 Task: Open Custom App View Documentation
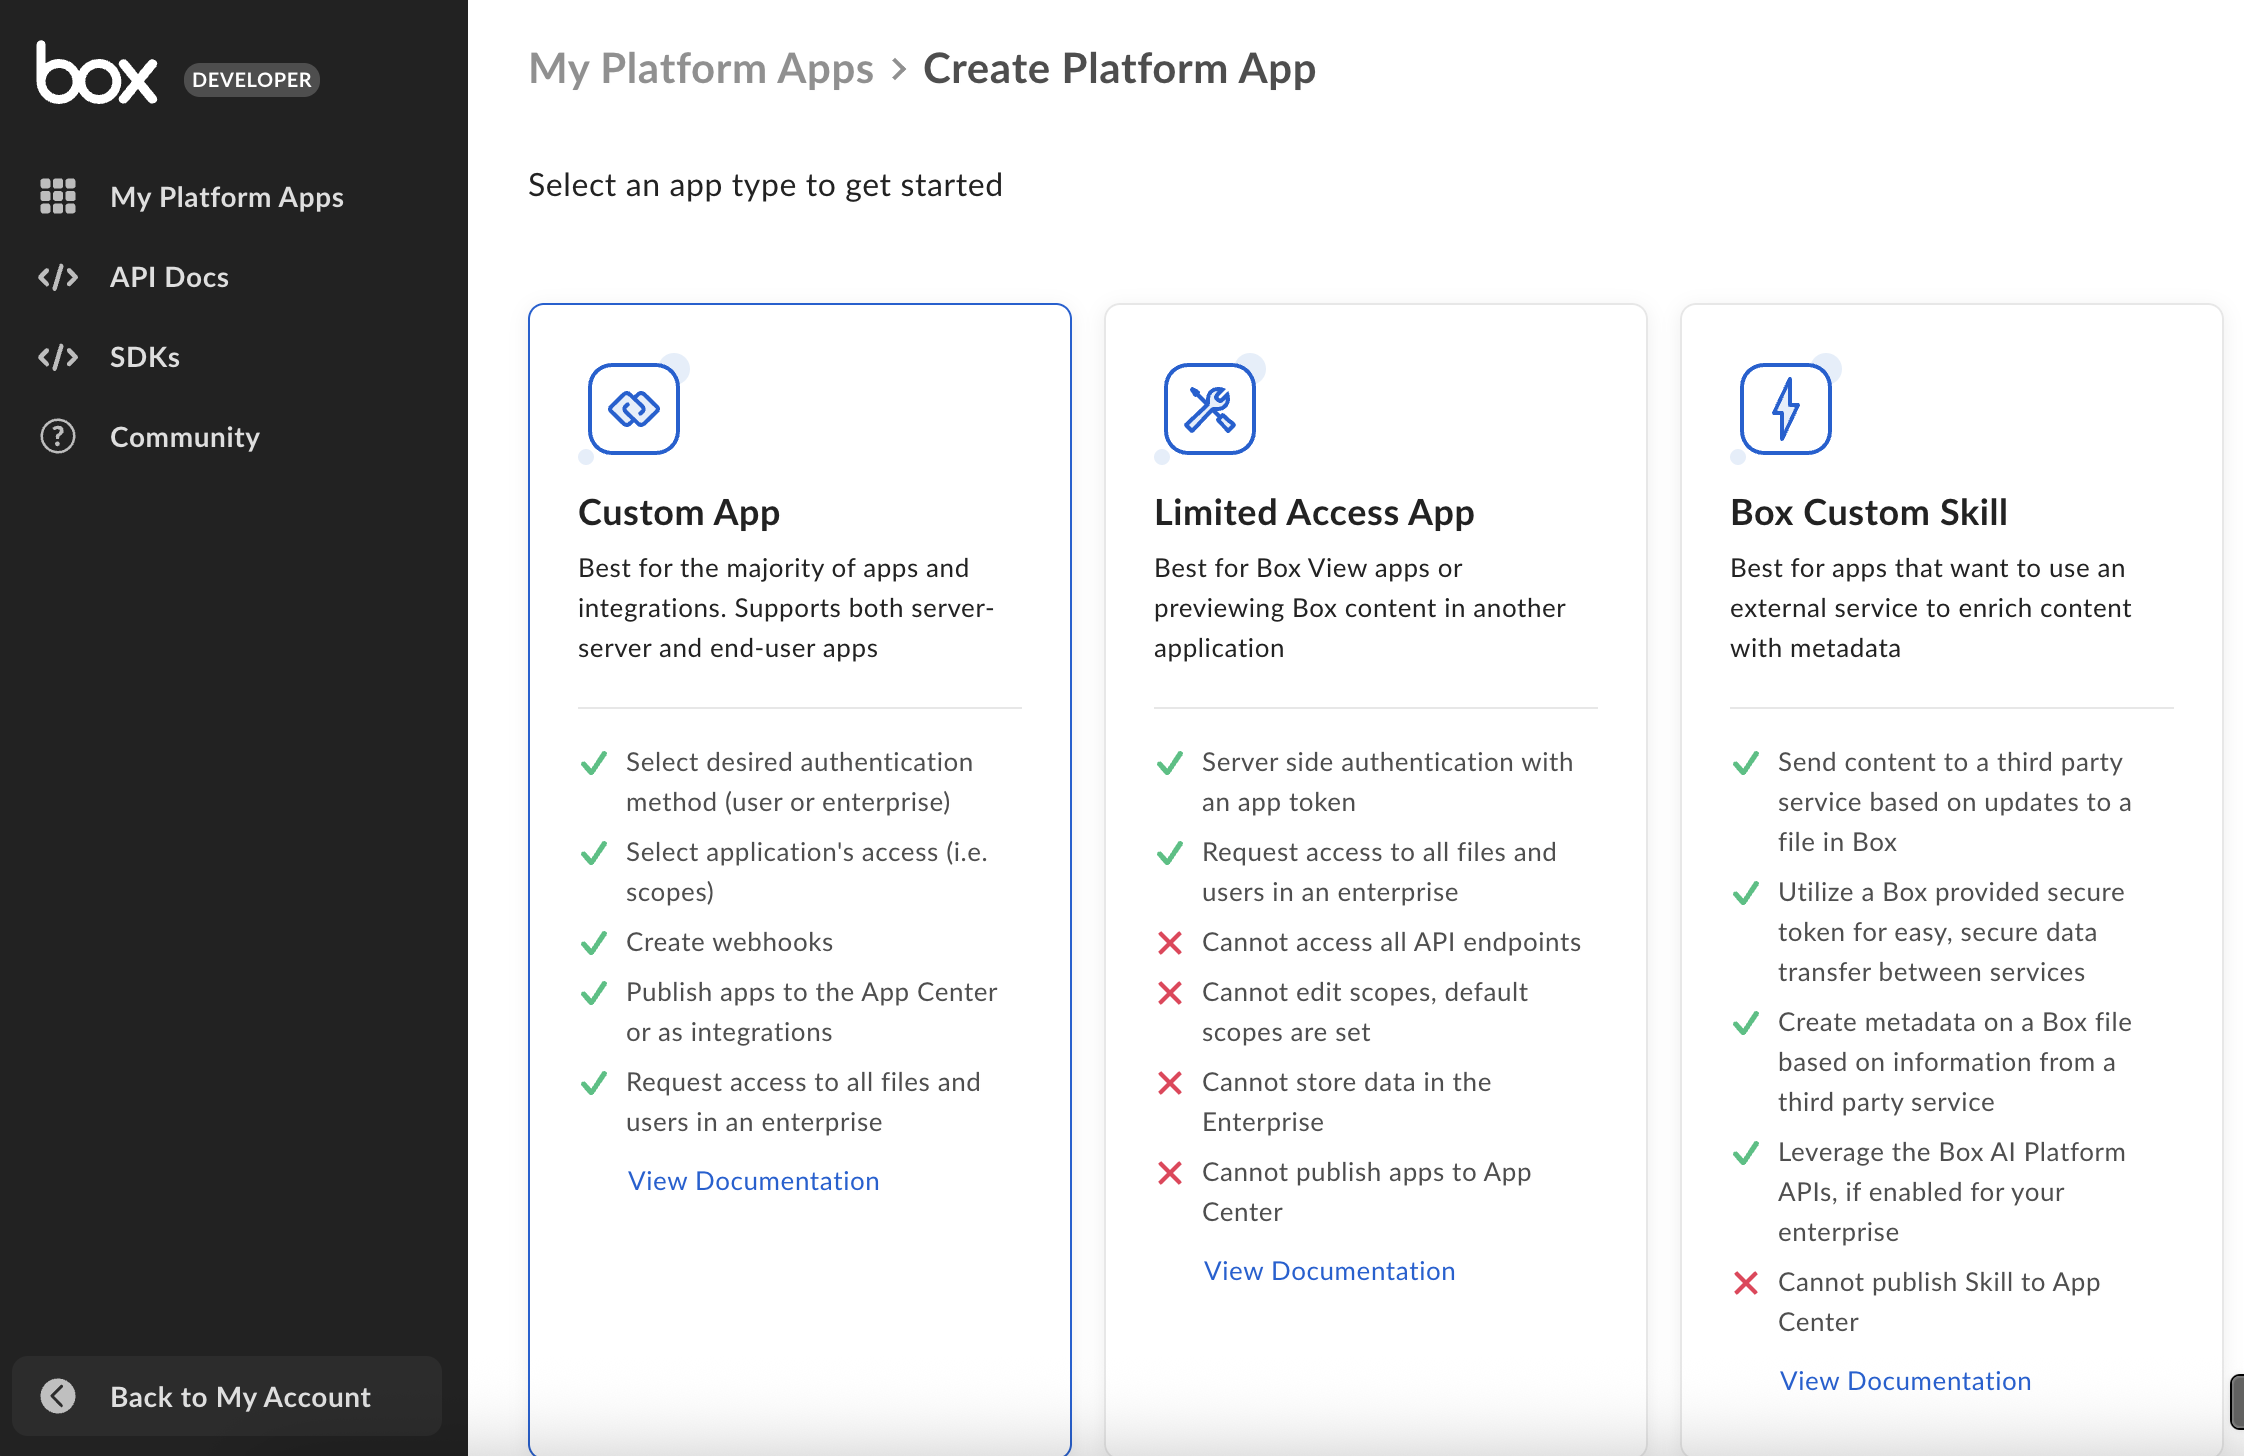click(753, 1181)
